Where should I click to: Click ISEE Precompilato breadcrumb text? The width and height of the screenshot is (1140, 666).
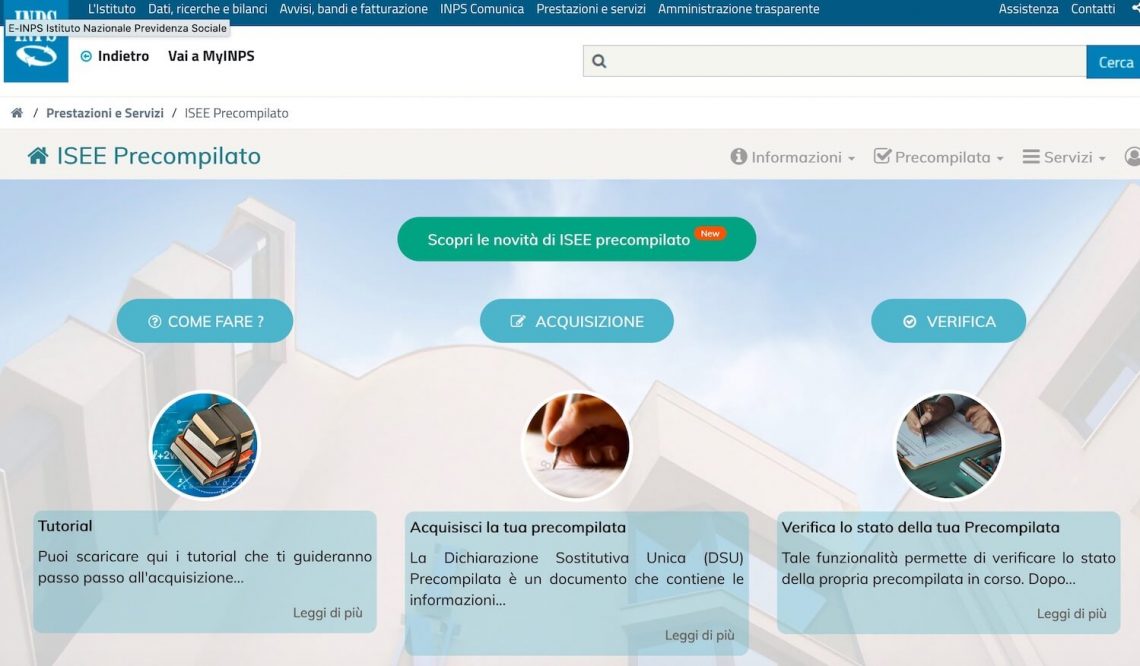pos(236,113)
